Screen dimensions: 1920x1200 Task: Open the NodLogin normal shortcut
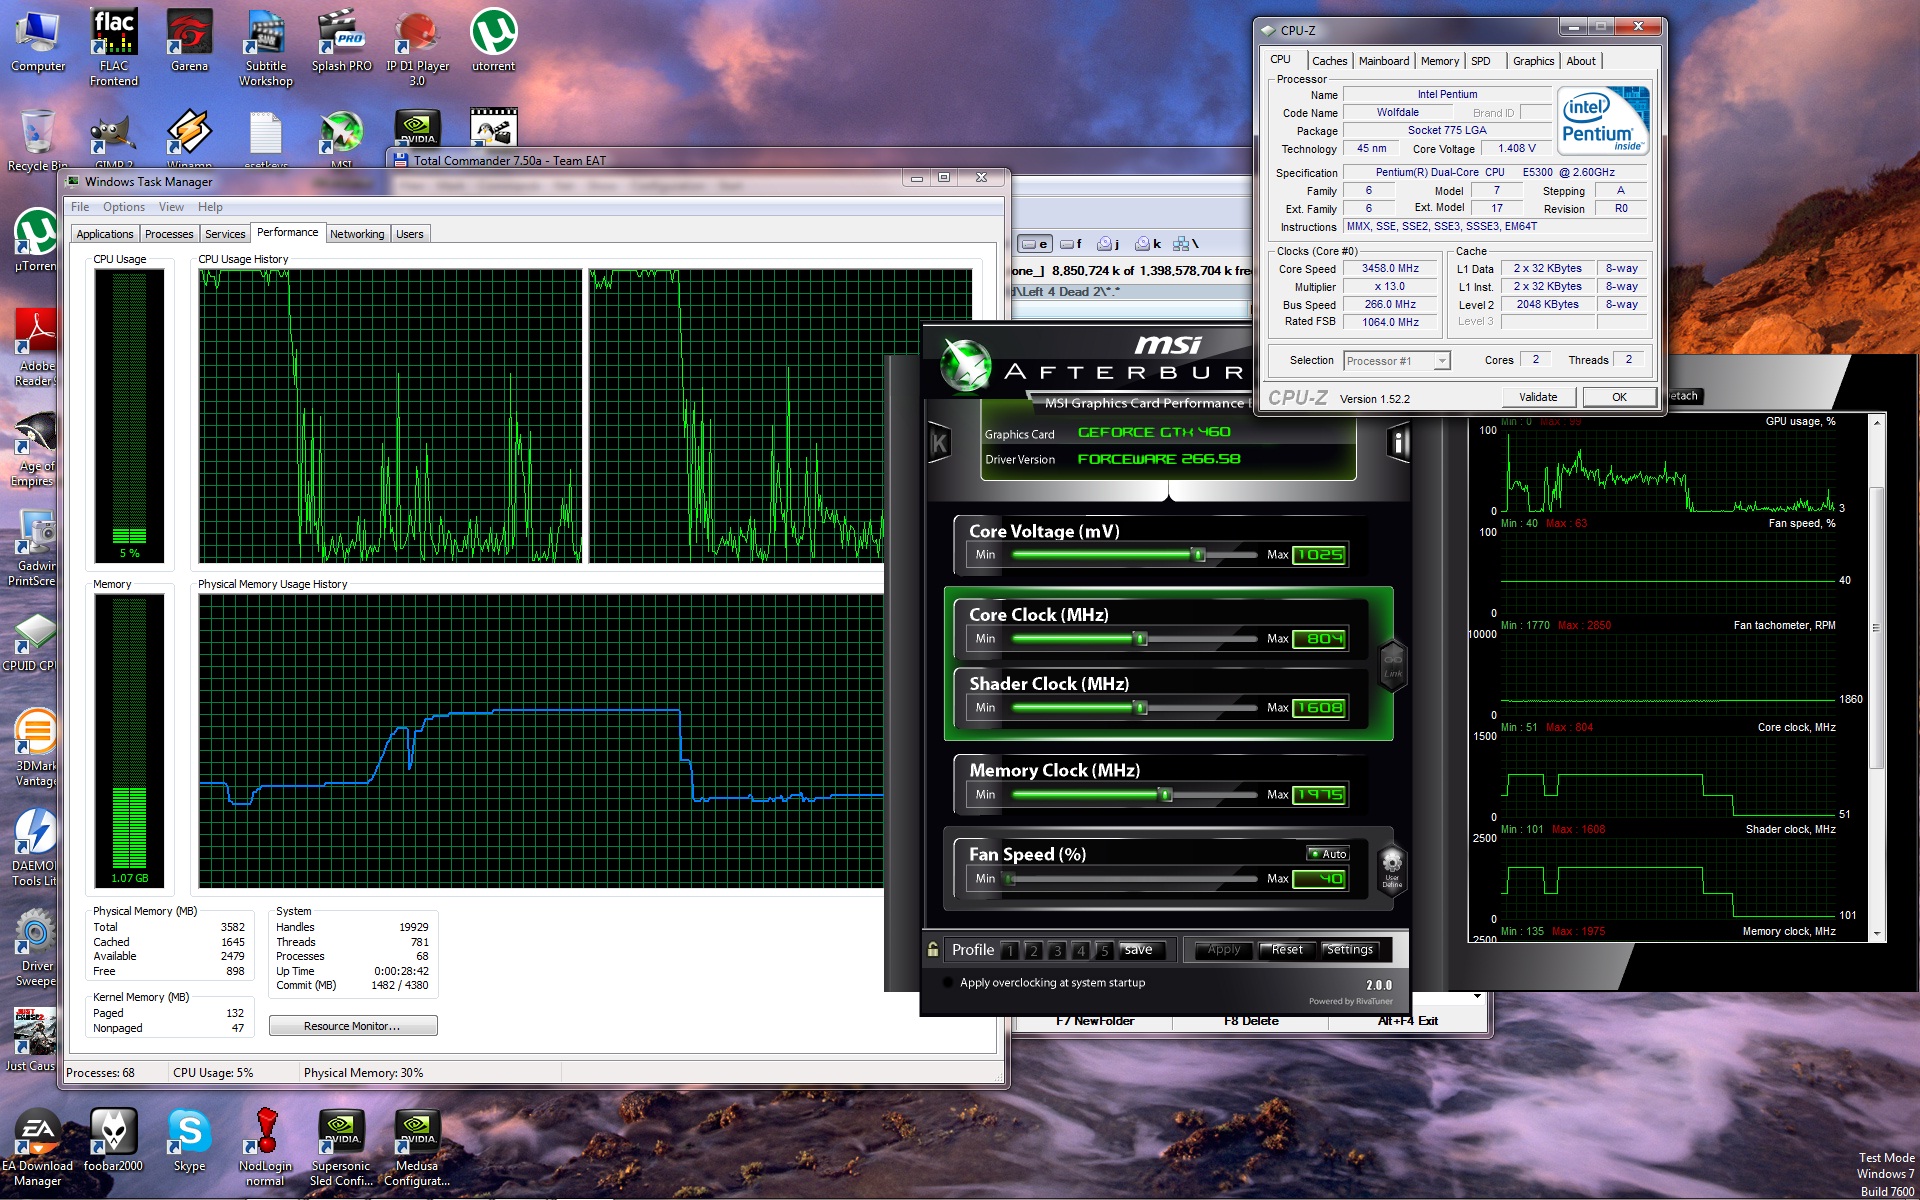pyautogui.click(x=265, y=1148)
